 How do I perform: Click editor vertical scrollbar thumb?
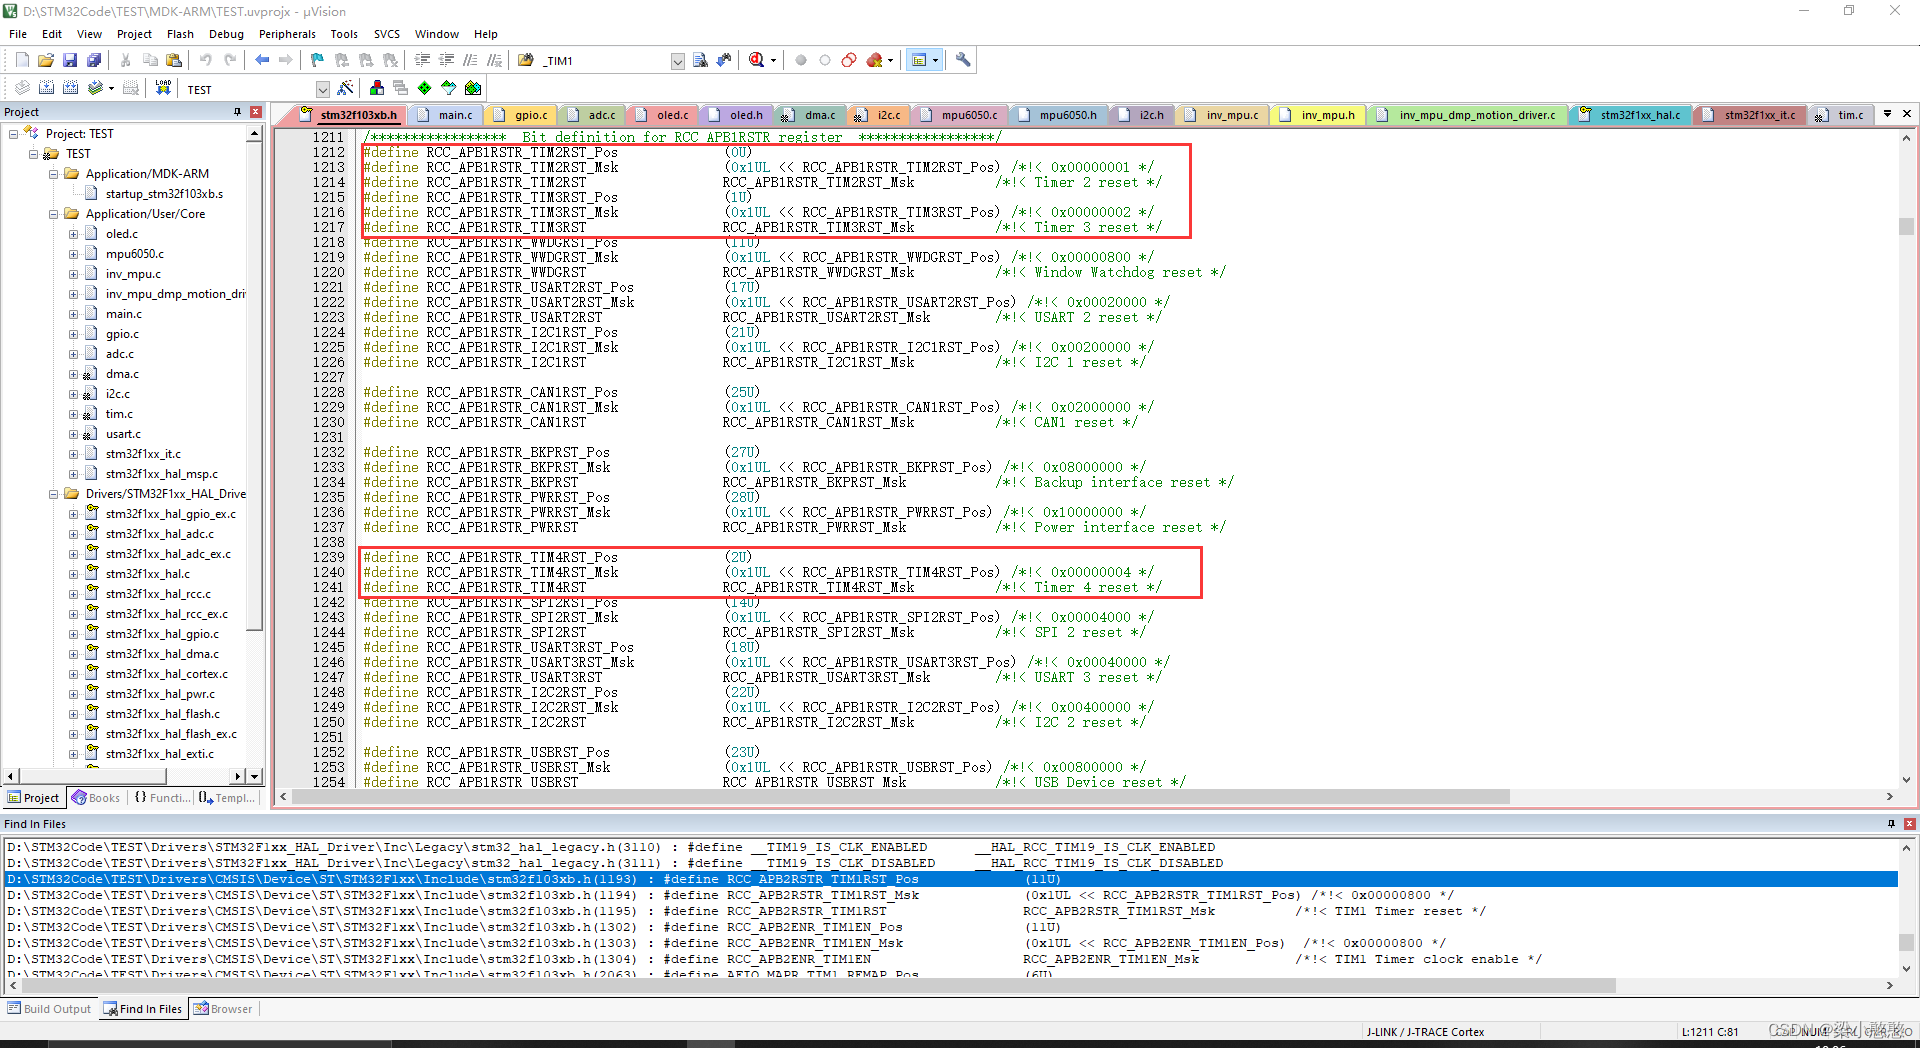tap(1906, 227)
